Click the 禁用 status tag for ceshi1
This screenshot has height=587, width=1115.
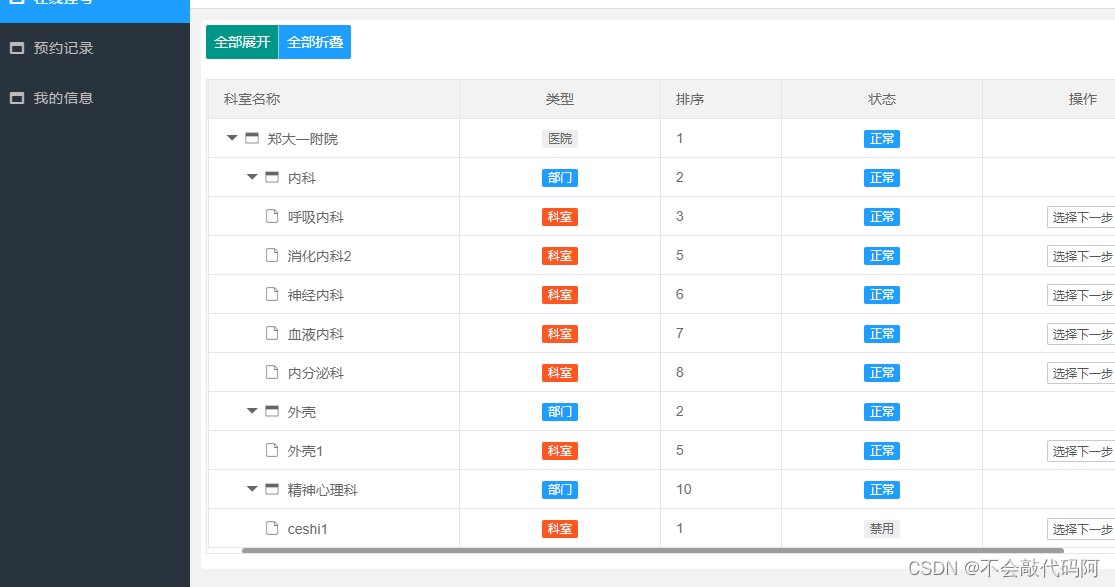[882, 529]
